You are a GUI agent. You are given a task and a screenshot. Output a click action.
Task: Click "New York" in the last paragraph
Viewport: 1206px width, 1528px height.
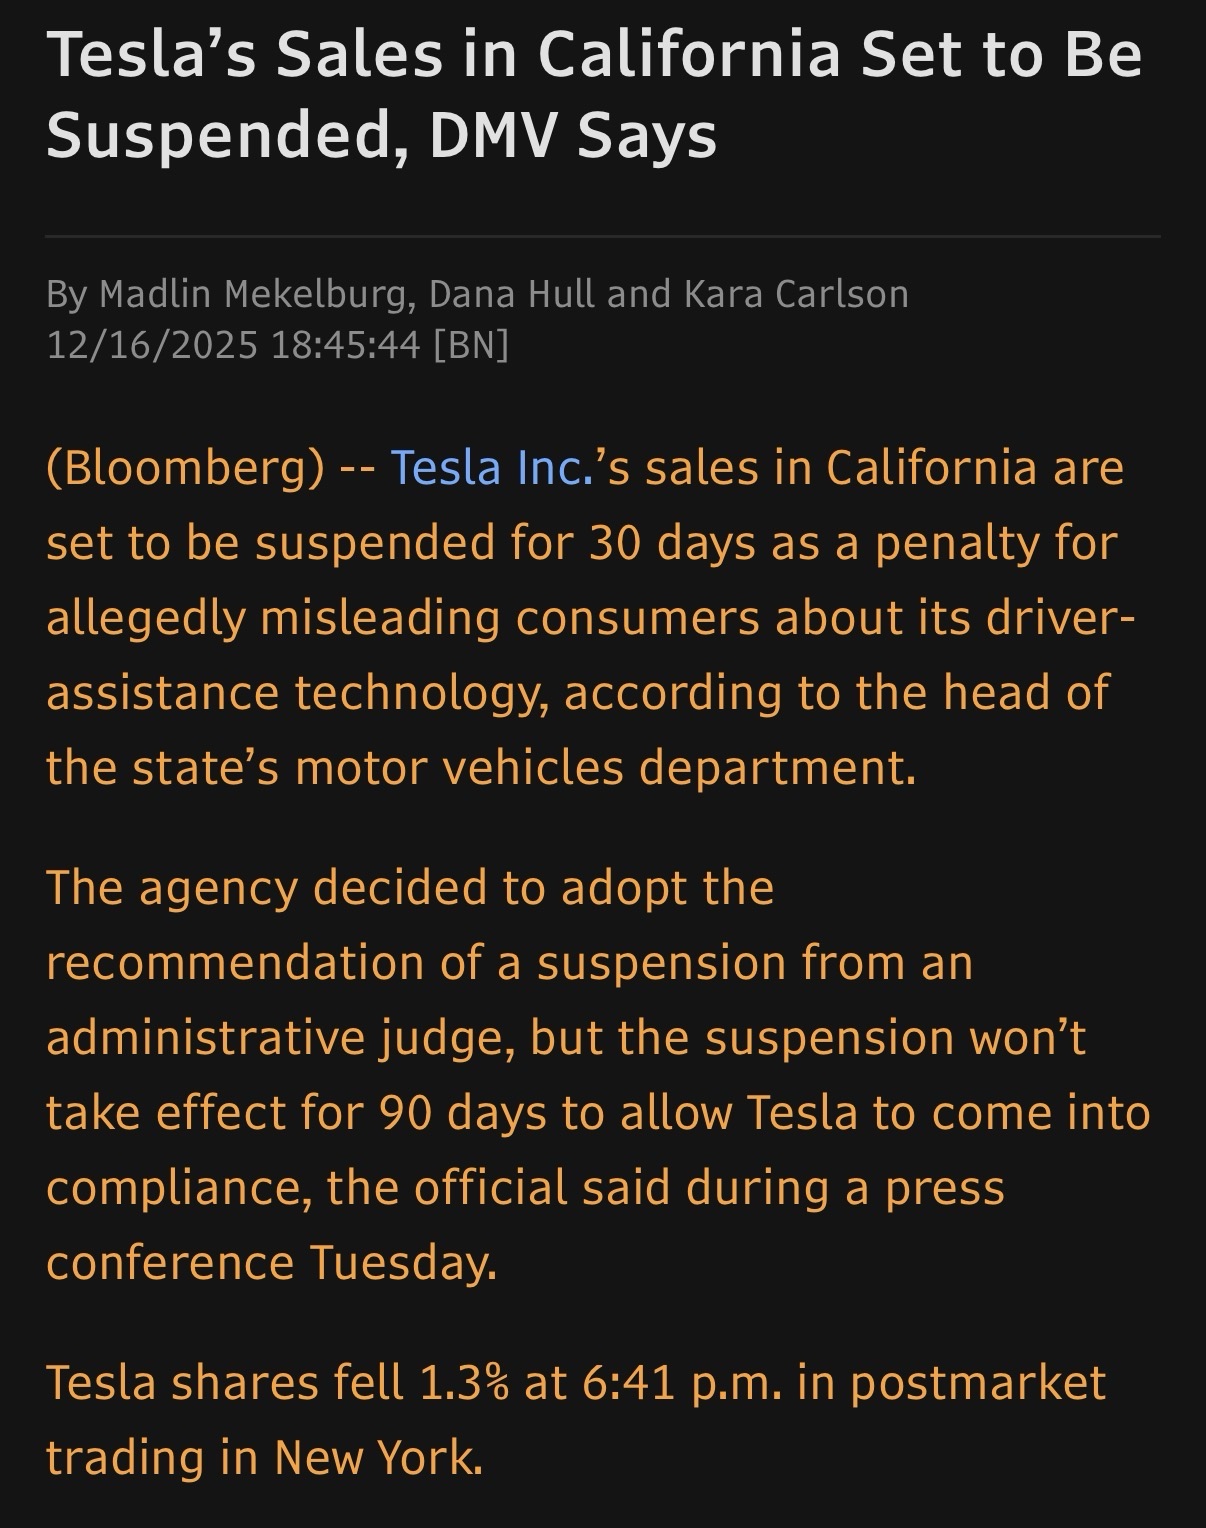(x=379, y=1458)
